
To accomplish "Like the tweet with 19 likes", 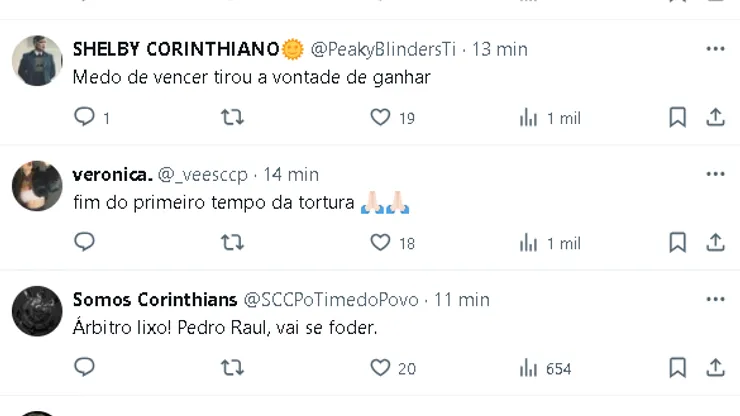I will [x=380, y=118].
